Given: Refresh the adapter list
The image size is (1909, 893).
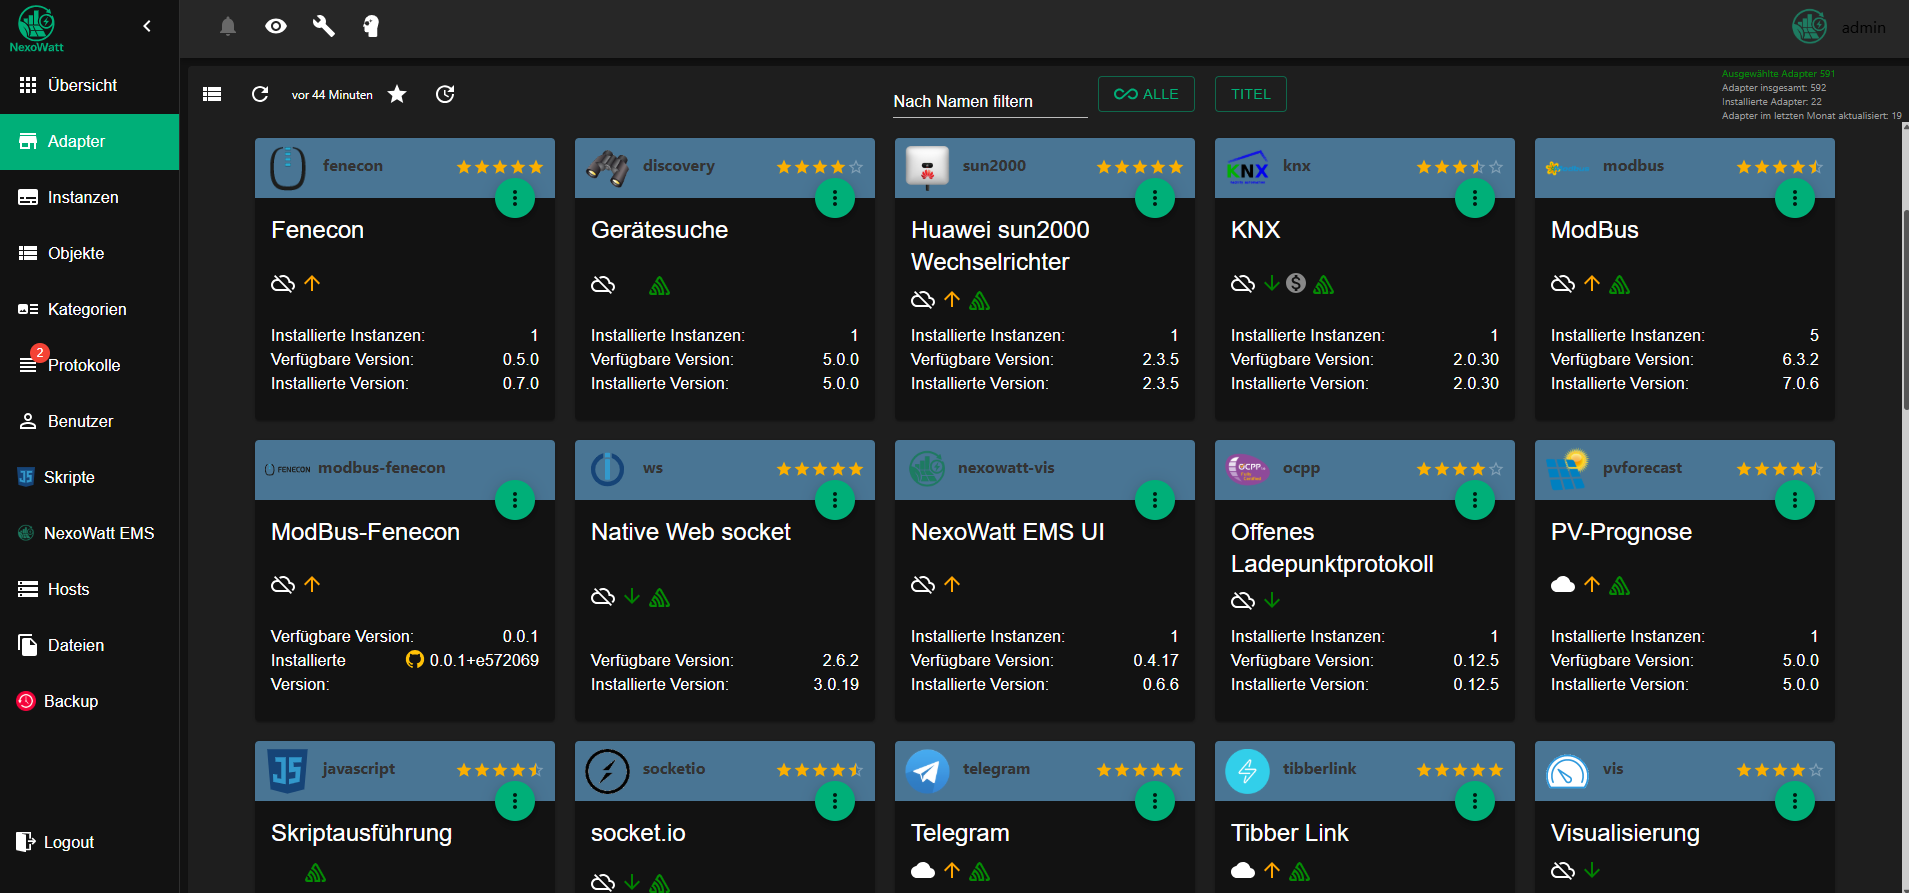Looking at the screenshot, I should click(x=260, y=94).
